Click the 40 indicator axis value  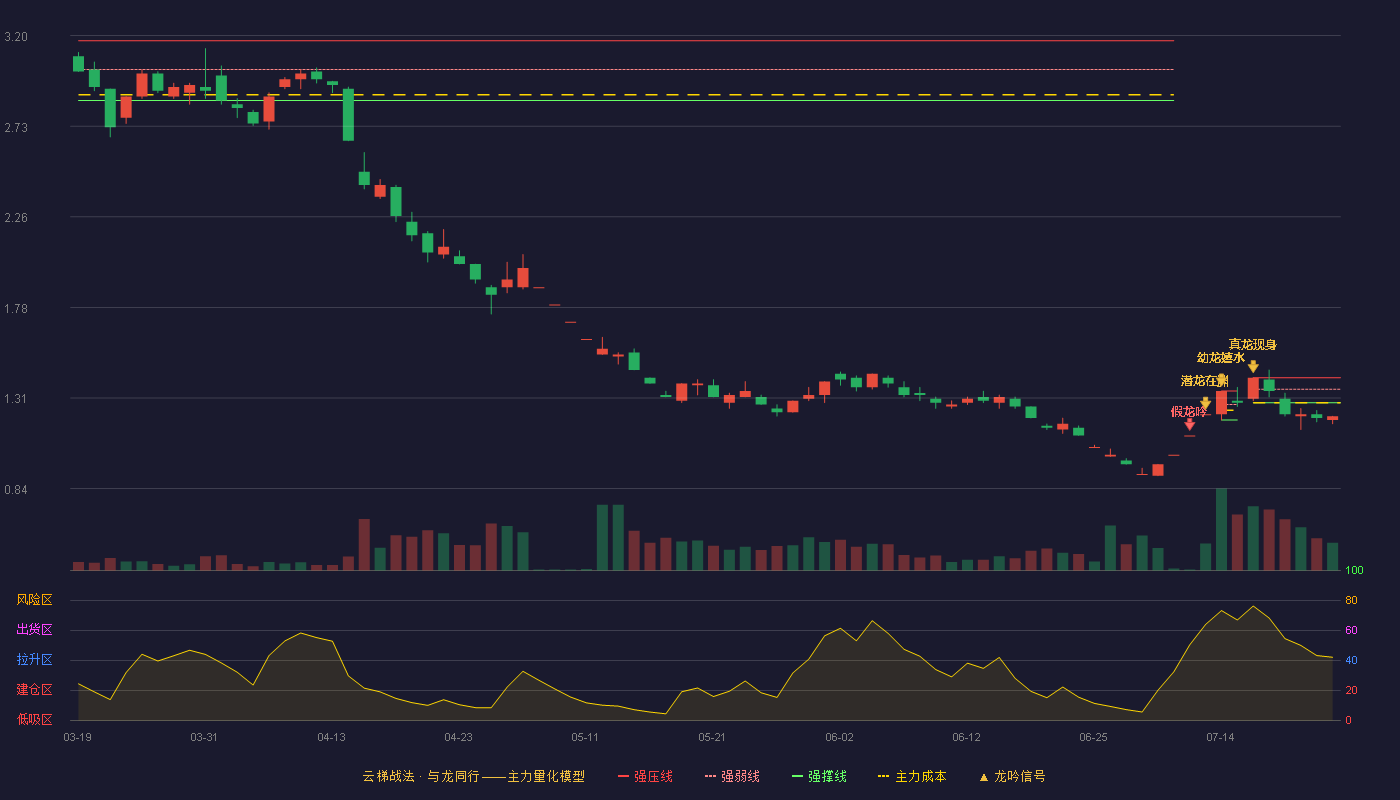[1351, 660]
